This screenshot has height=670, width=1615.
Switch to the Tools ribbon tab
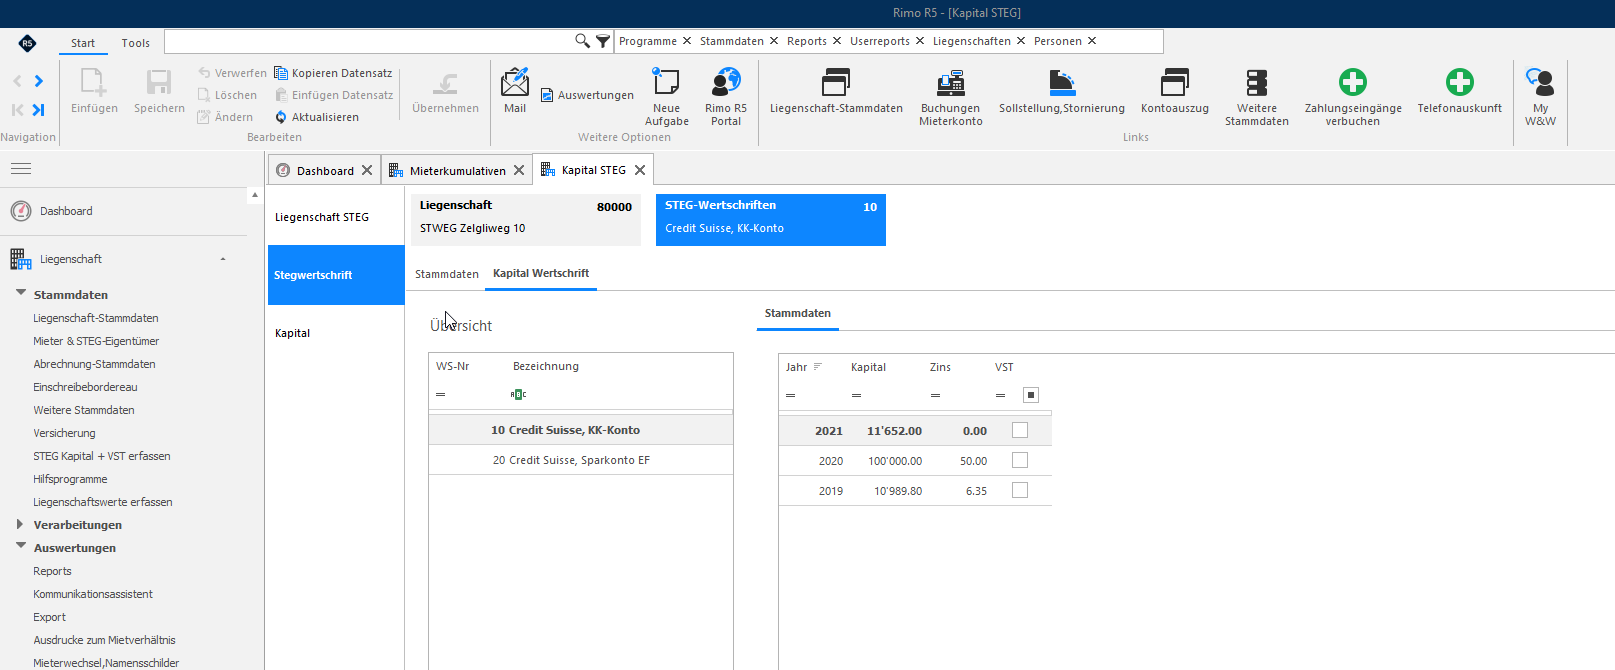(136, 43)
